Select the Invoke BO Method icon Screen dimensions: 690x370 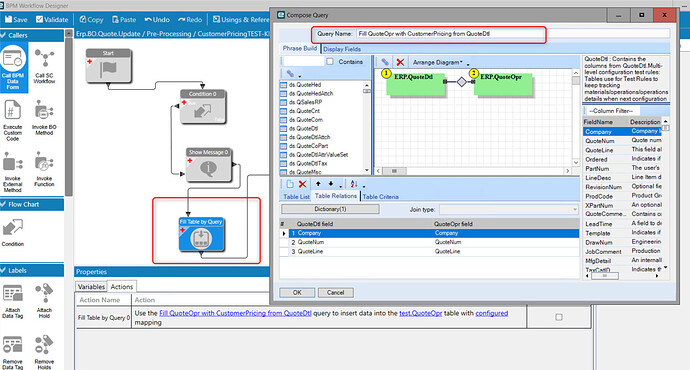(x=44, y=117)
